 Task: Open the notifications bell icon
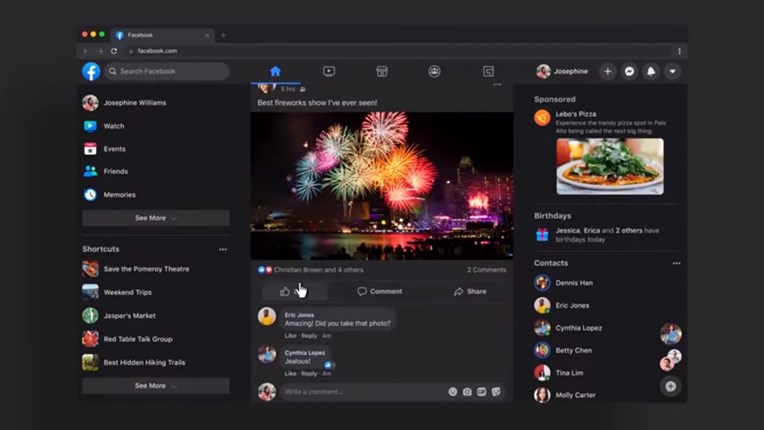pos(651,71)
